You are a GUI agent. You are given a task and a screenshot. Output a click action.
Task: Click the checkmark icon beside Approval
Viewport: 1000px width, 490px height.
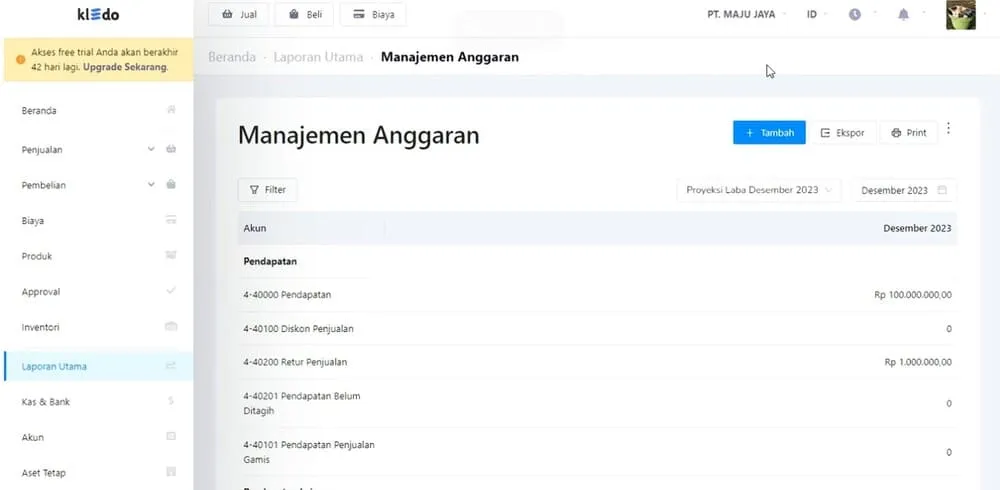tap(171, 291)
